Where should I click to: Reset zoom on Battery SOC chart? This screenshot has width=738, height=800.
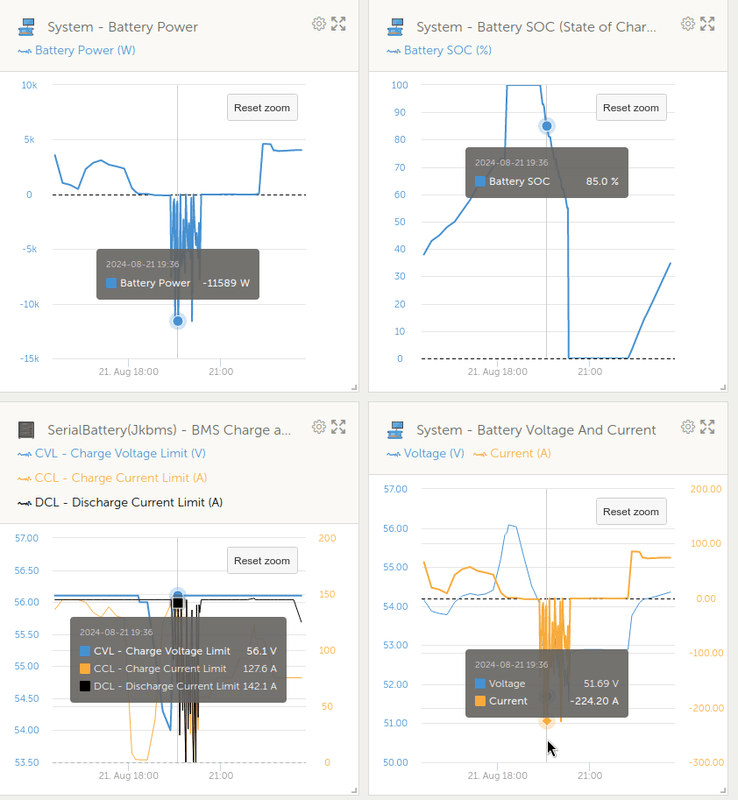click(631, 108)
